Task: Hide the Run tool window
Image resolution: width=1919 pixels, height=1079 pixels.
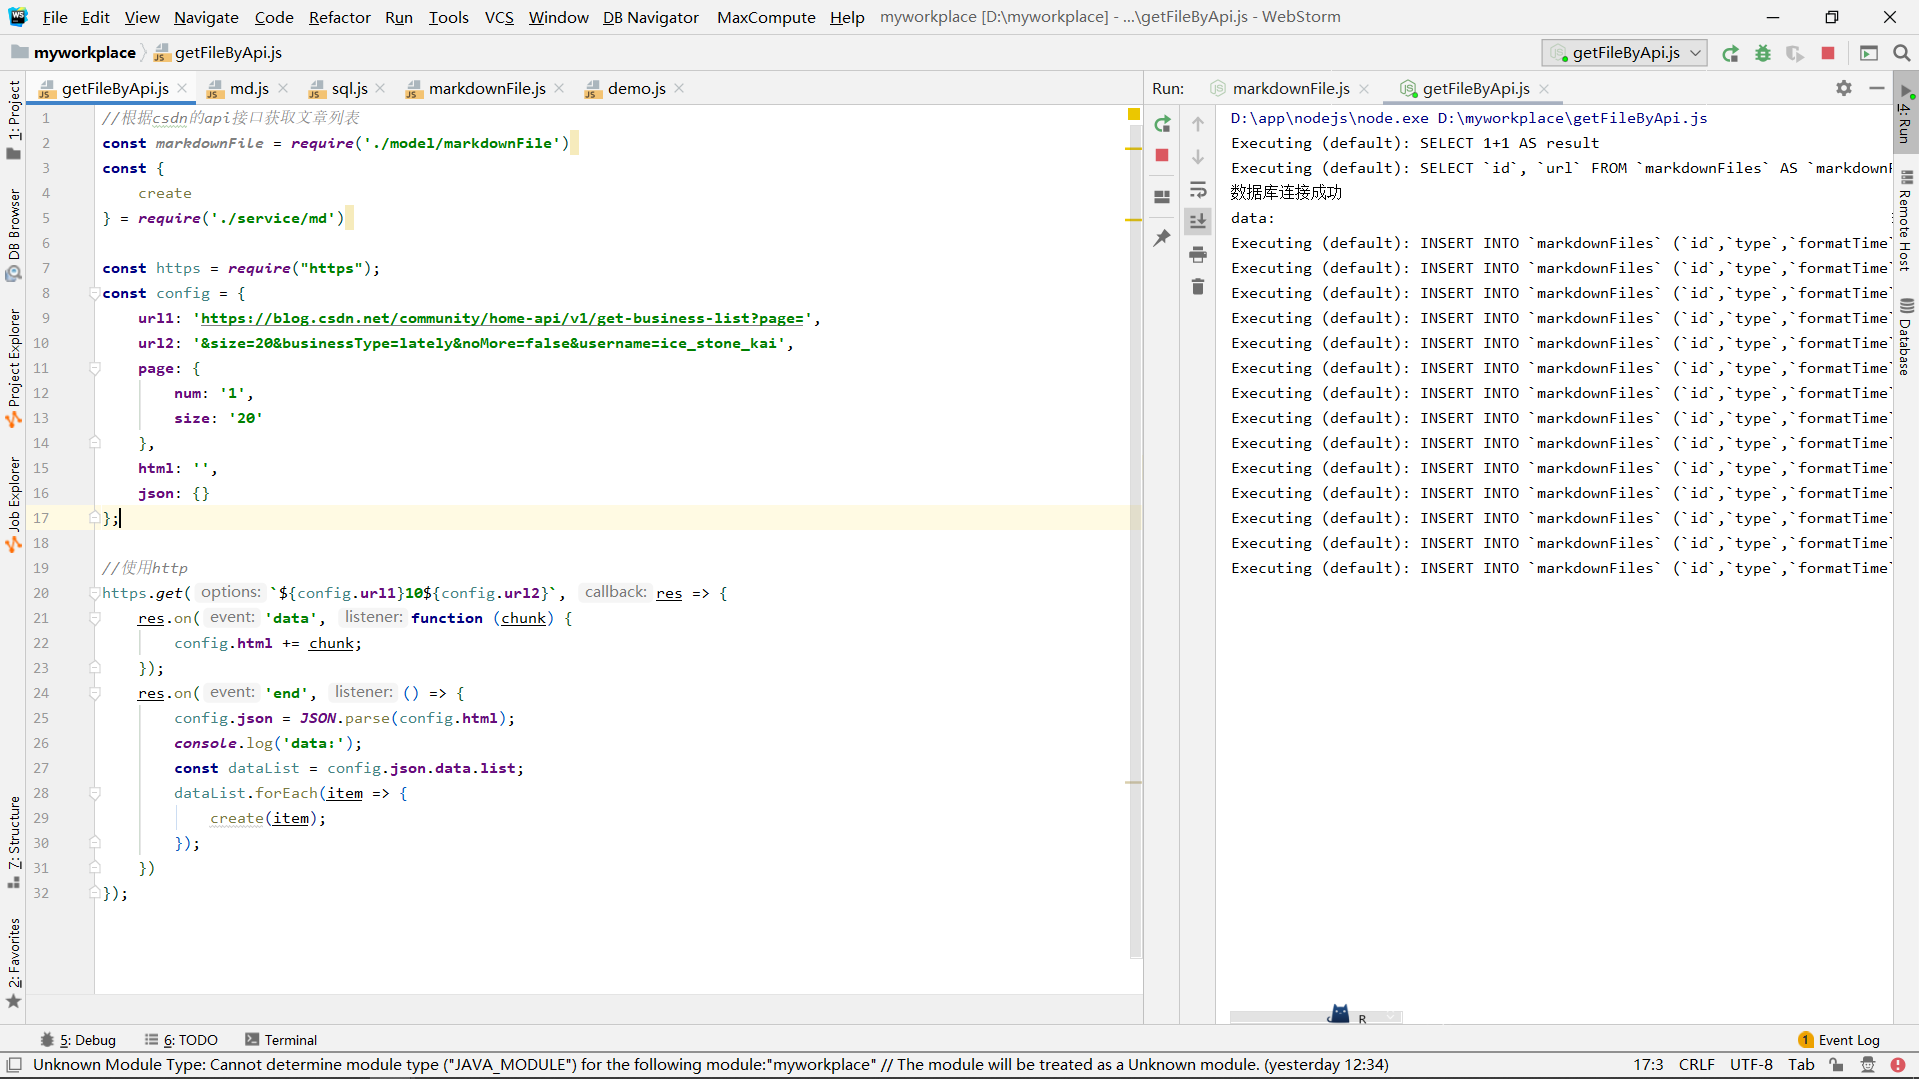Action: coord(1877,88)
